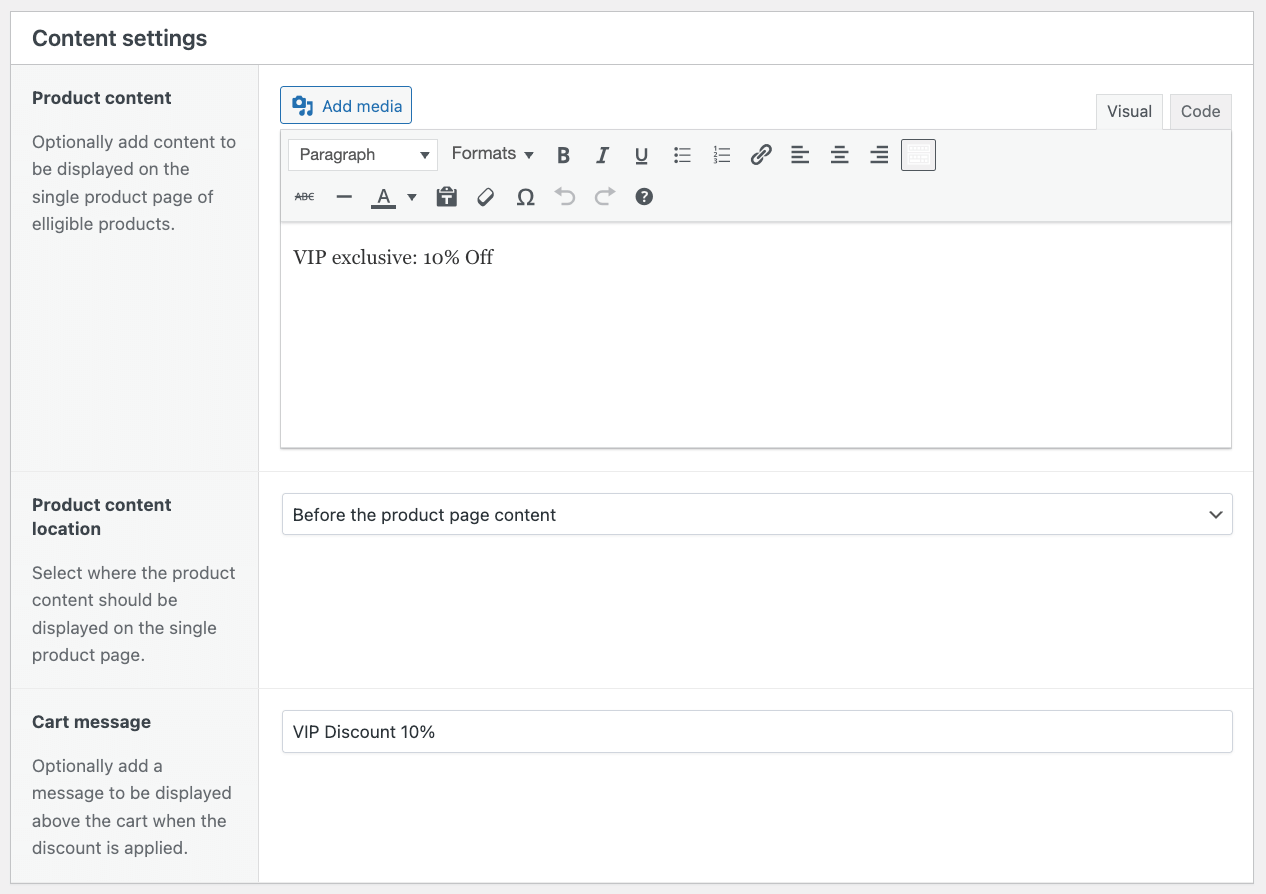1266x894 pixels.
Task: Apply strikethrough formatting
Action: pos(304,196)
